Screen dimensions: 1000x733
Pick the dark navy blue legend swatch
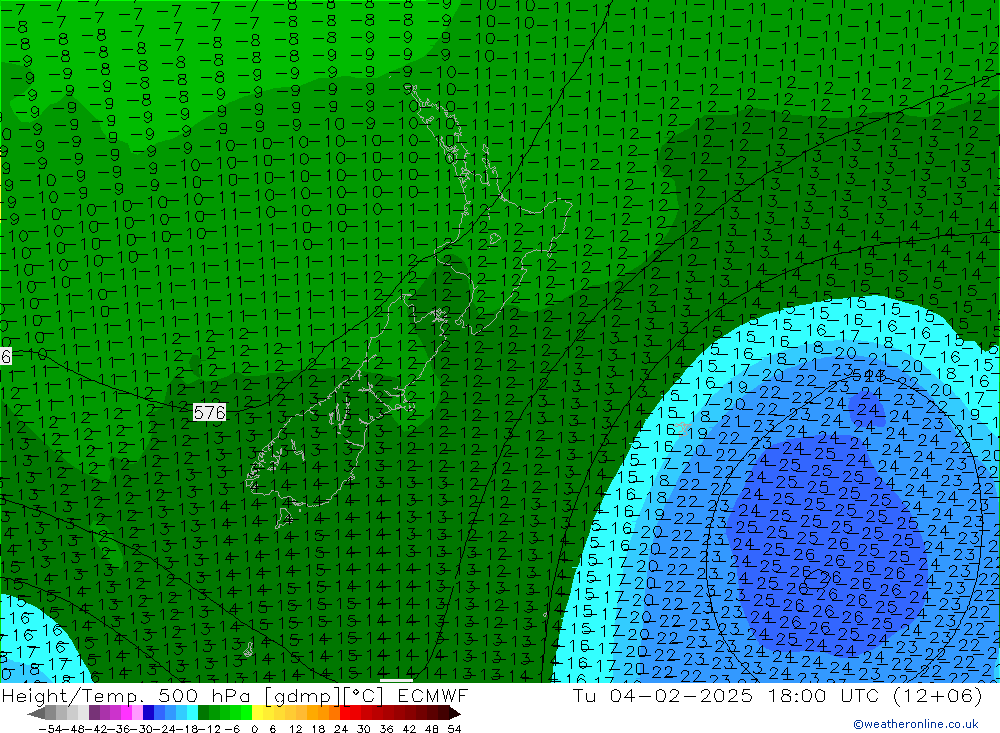pyautogui.click(x=148, y=712)
